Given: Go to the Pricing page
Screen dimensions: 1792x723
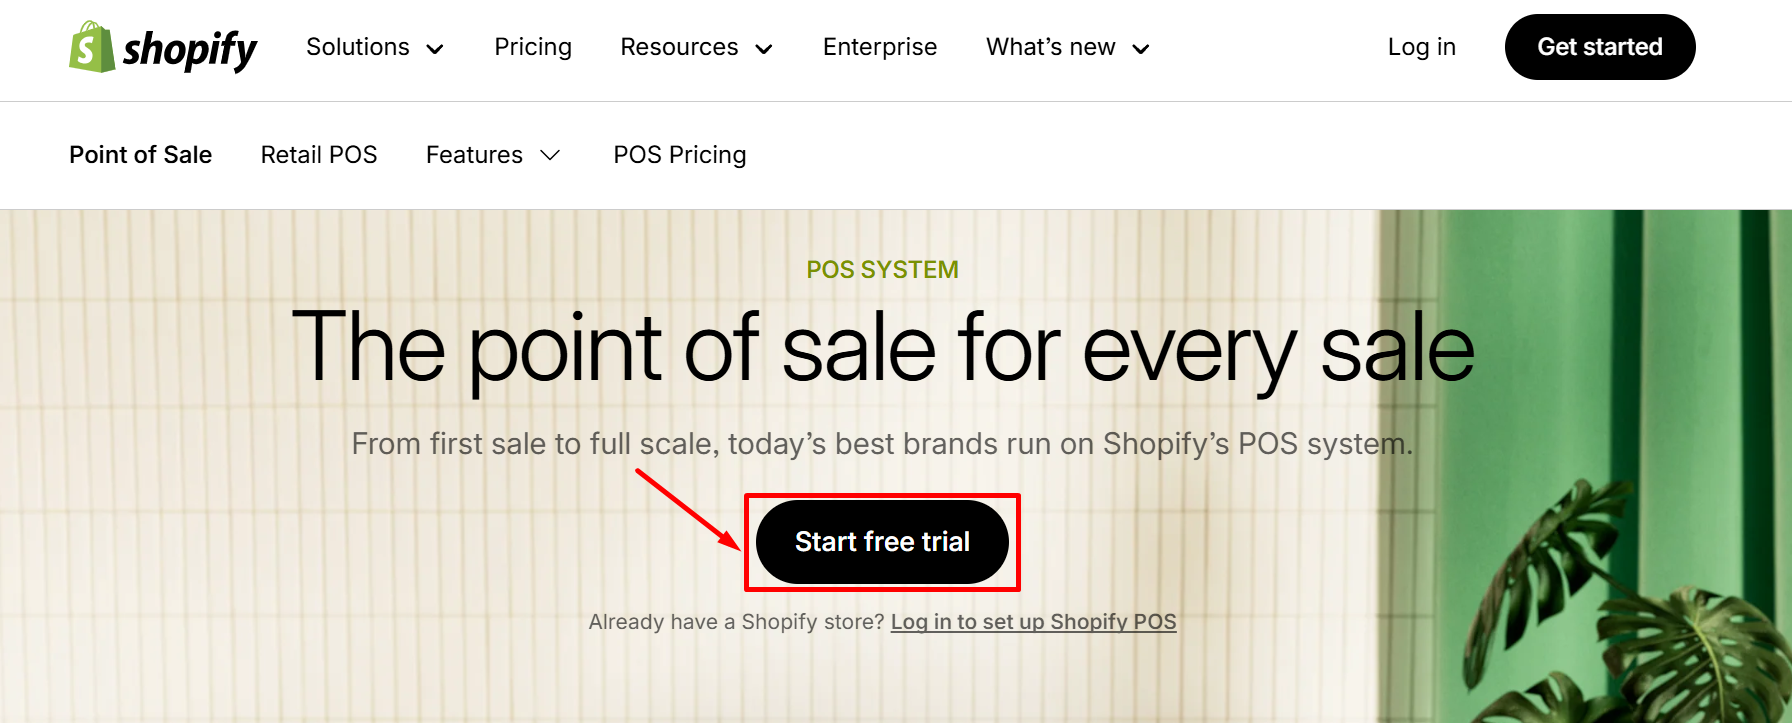Looking at the screenshot, I should coord(533,47).
